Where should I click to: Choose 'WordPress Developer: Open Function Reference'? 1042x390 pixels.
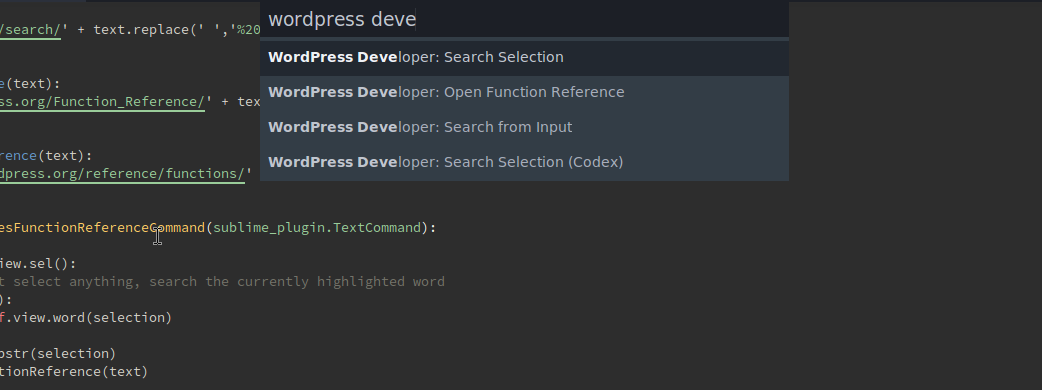pyautogui.click(x=524, y=92)
